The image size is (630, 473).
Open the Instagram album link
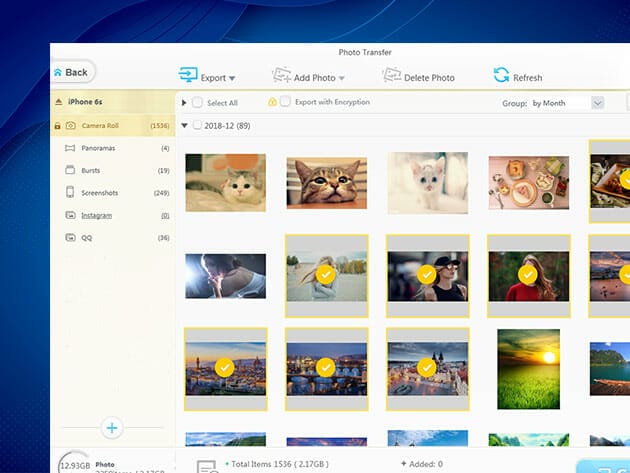96,215
